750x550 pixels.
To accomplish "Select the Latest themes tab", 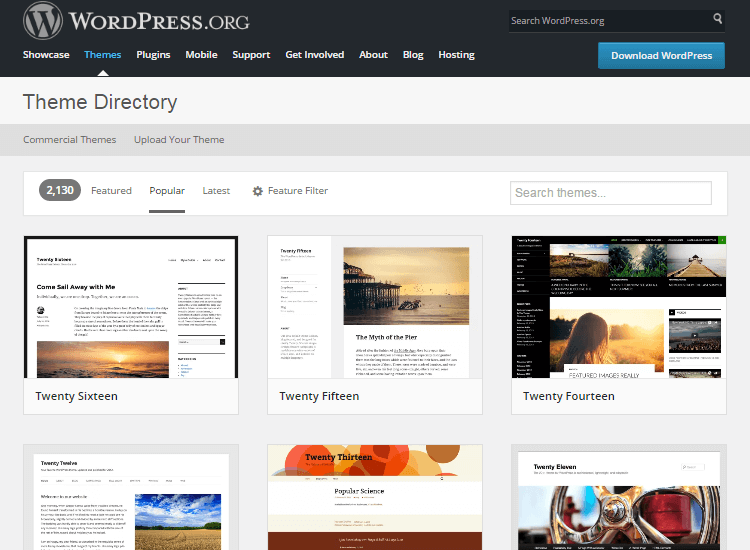I will click(216, 191).
